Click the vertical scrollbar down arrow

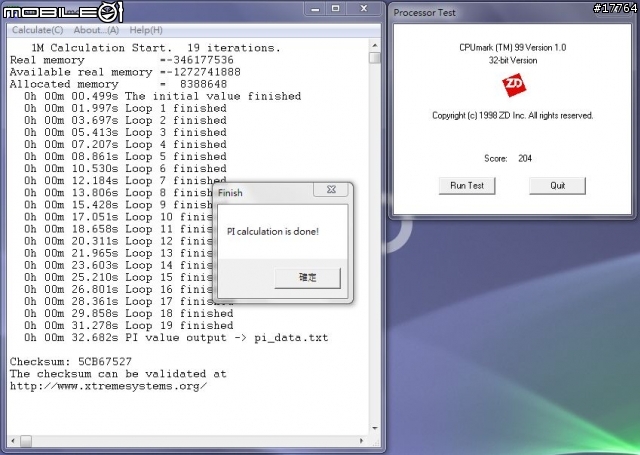tap(375, 428)
